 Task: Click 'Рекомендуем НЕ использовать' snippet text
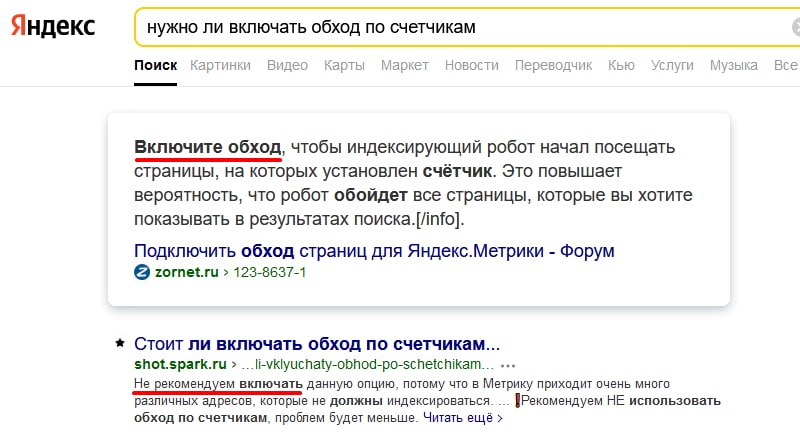[x=620, y=401]
